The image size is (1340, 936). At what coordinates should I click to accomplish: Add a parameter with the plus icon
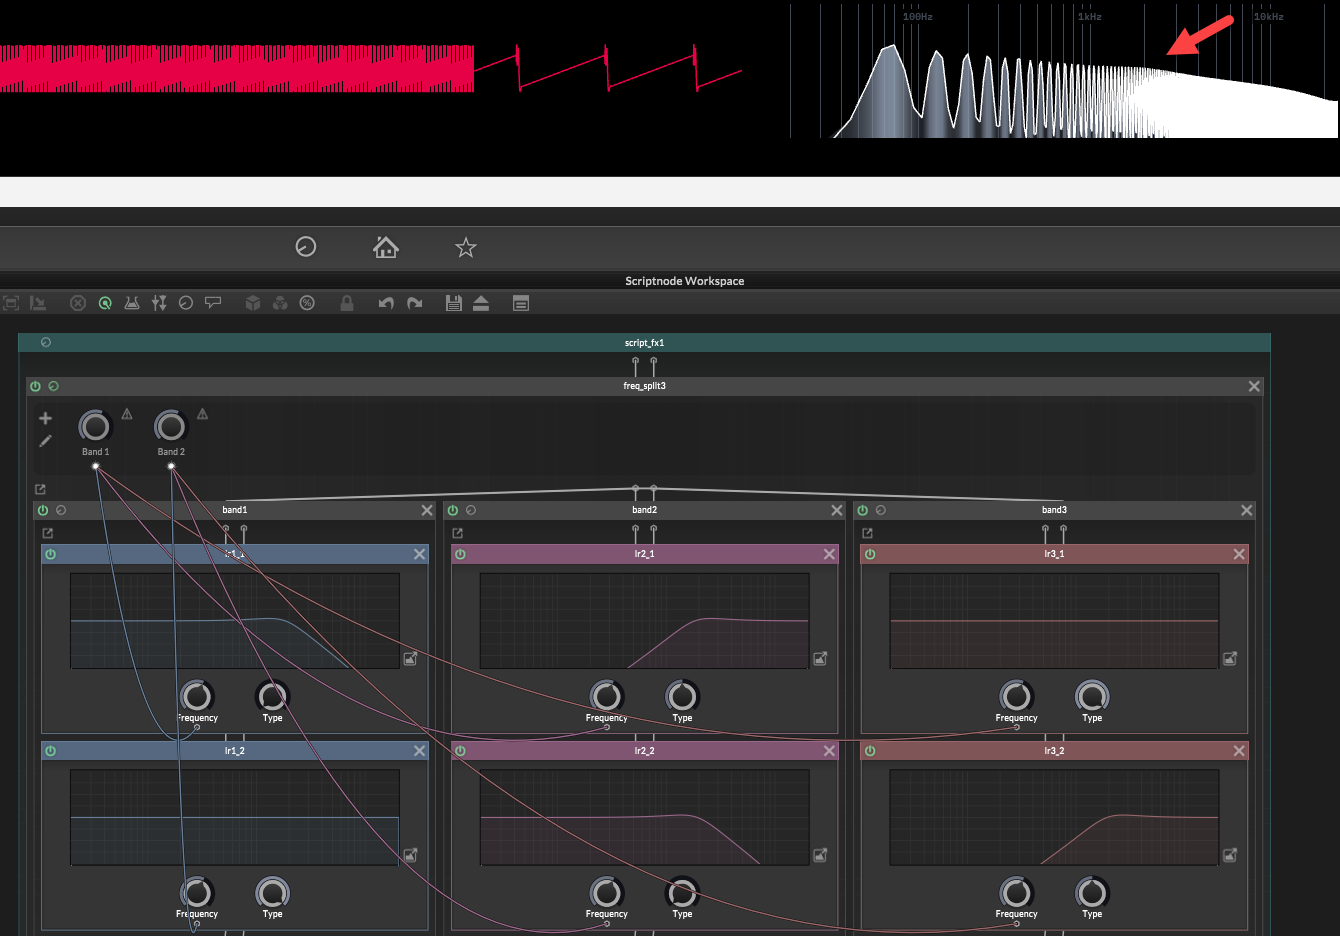pos(45,418)
